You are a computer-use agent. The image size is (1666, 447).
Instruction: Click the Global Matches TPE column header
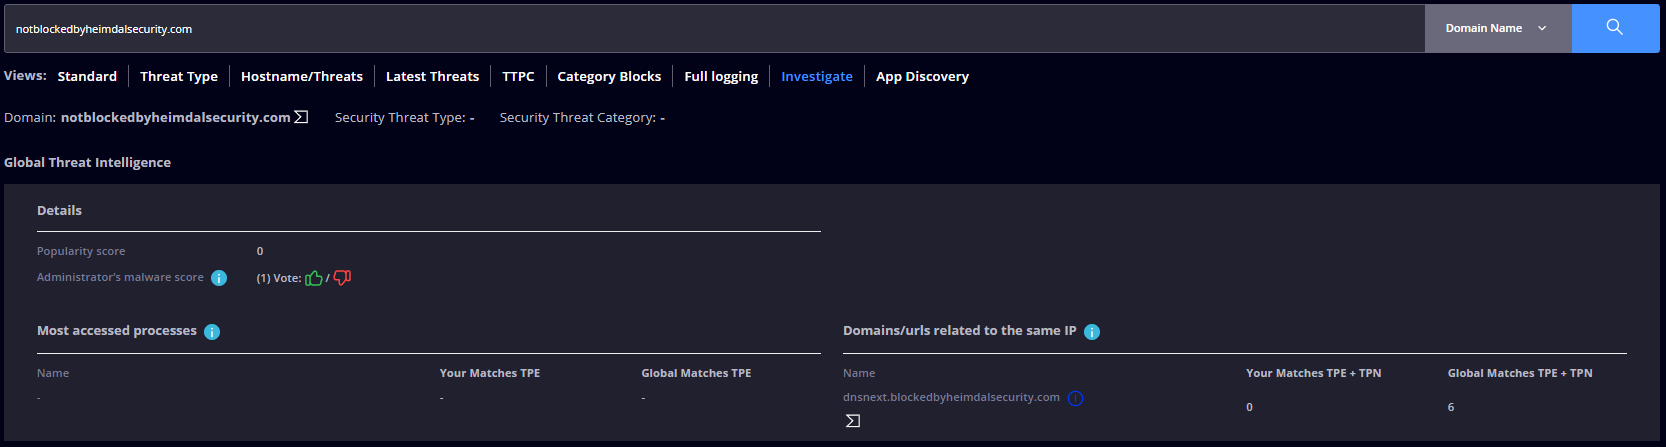coord(696,373)
